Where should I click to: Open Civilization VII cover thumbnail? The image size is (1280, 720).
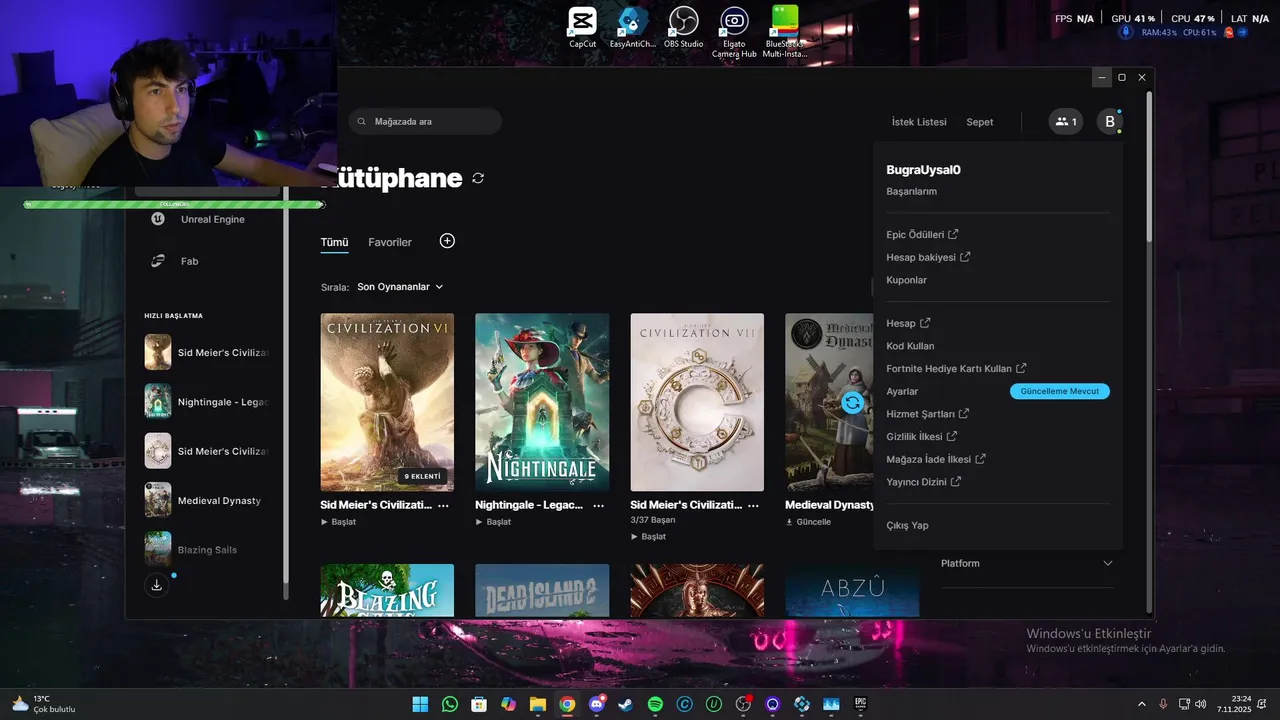(x=697, y=402)
